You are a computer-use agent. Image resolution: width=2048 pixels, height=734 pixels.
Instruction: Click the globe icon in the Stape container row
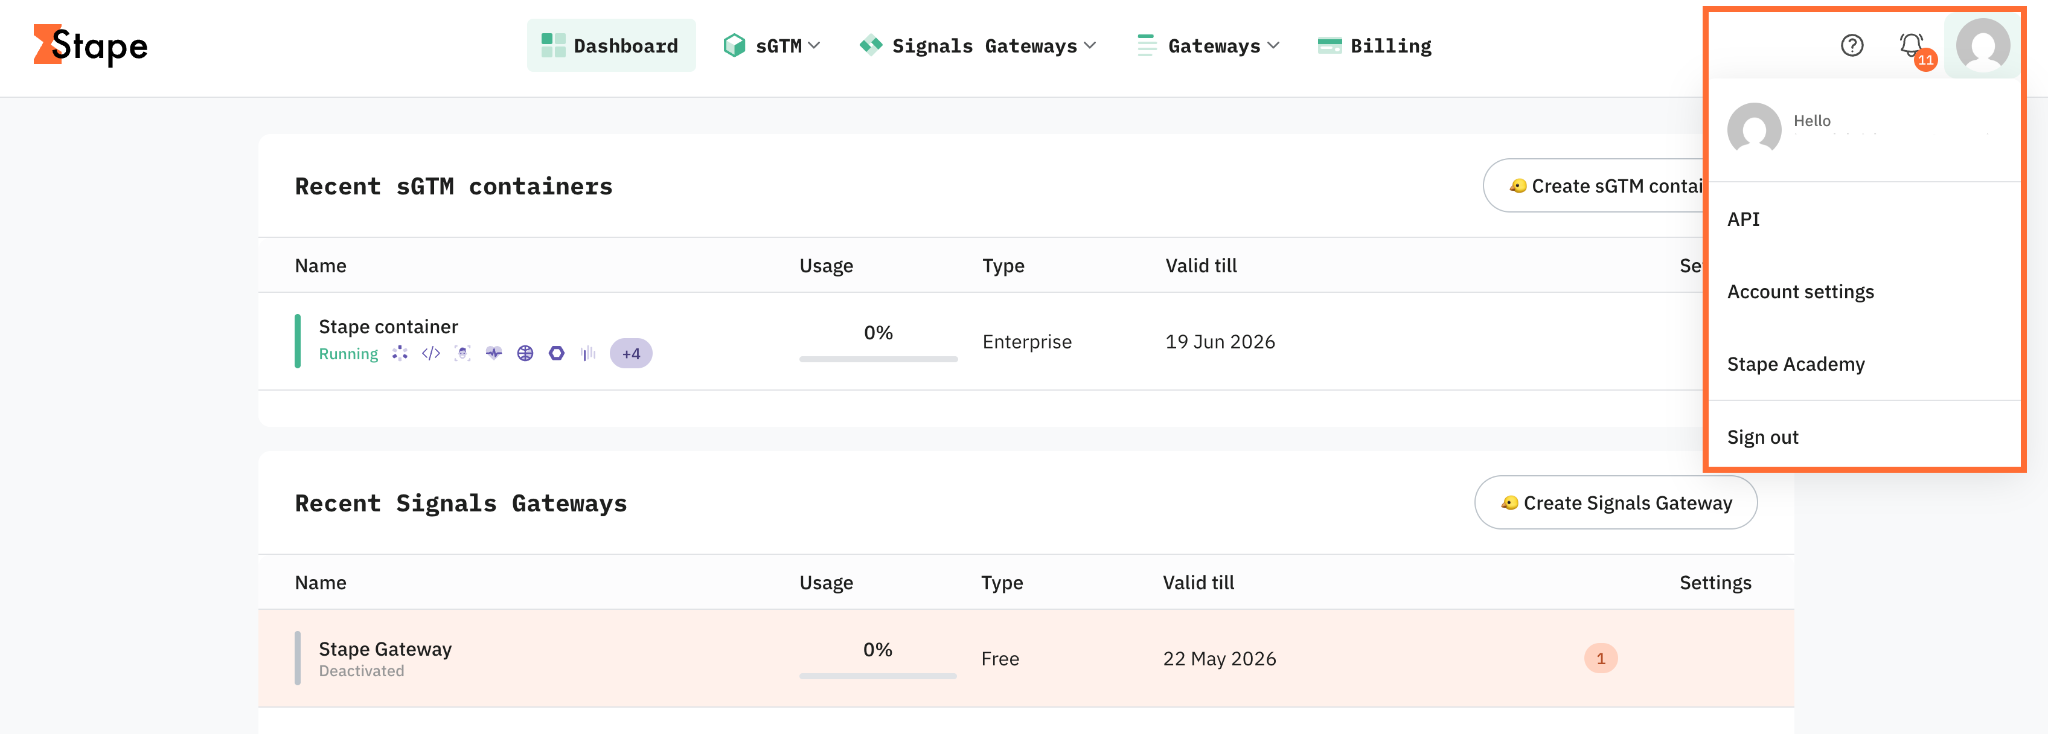coord(525,353)
